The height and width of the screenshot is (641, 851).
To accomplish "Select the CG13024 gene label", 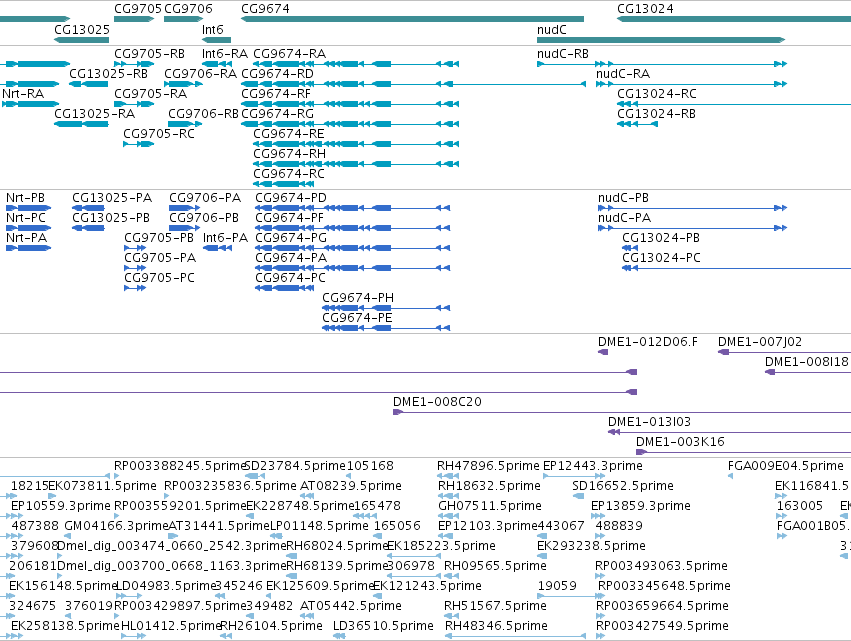I will pyautogui.click(x=645, y=9).
